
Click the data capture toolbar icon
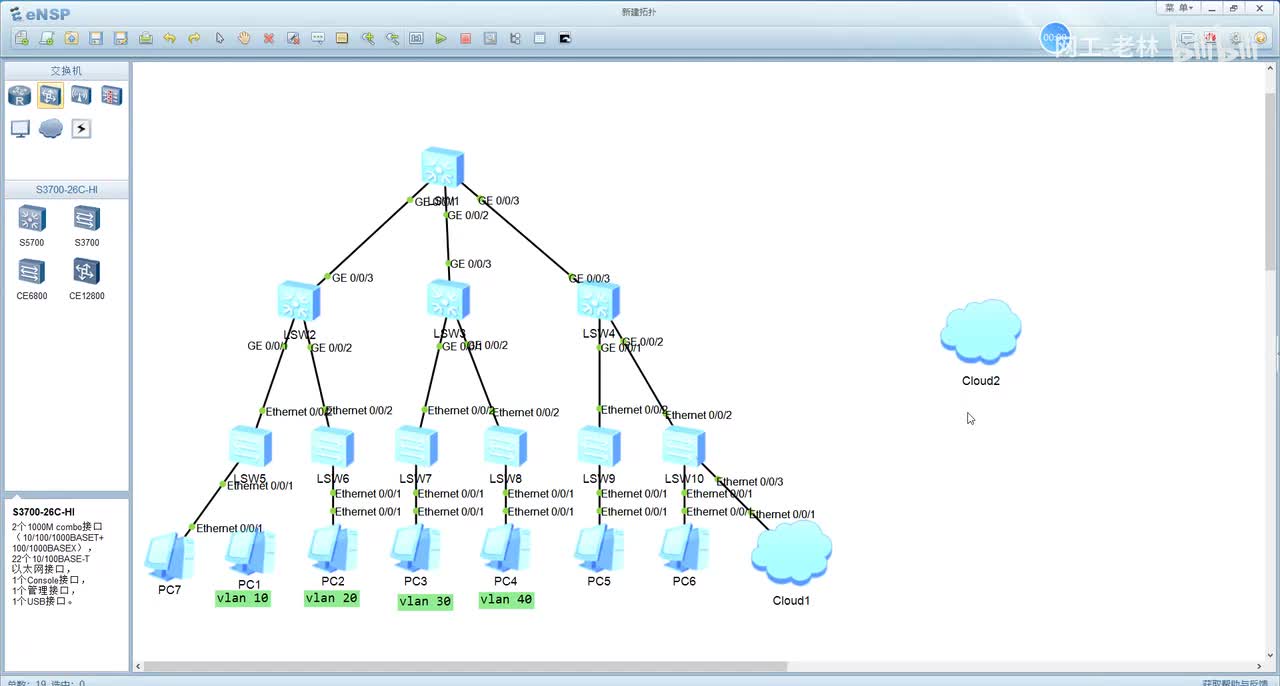click(x=490, y=38)
